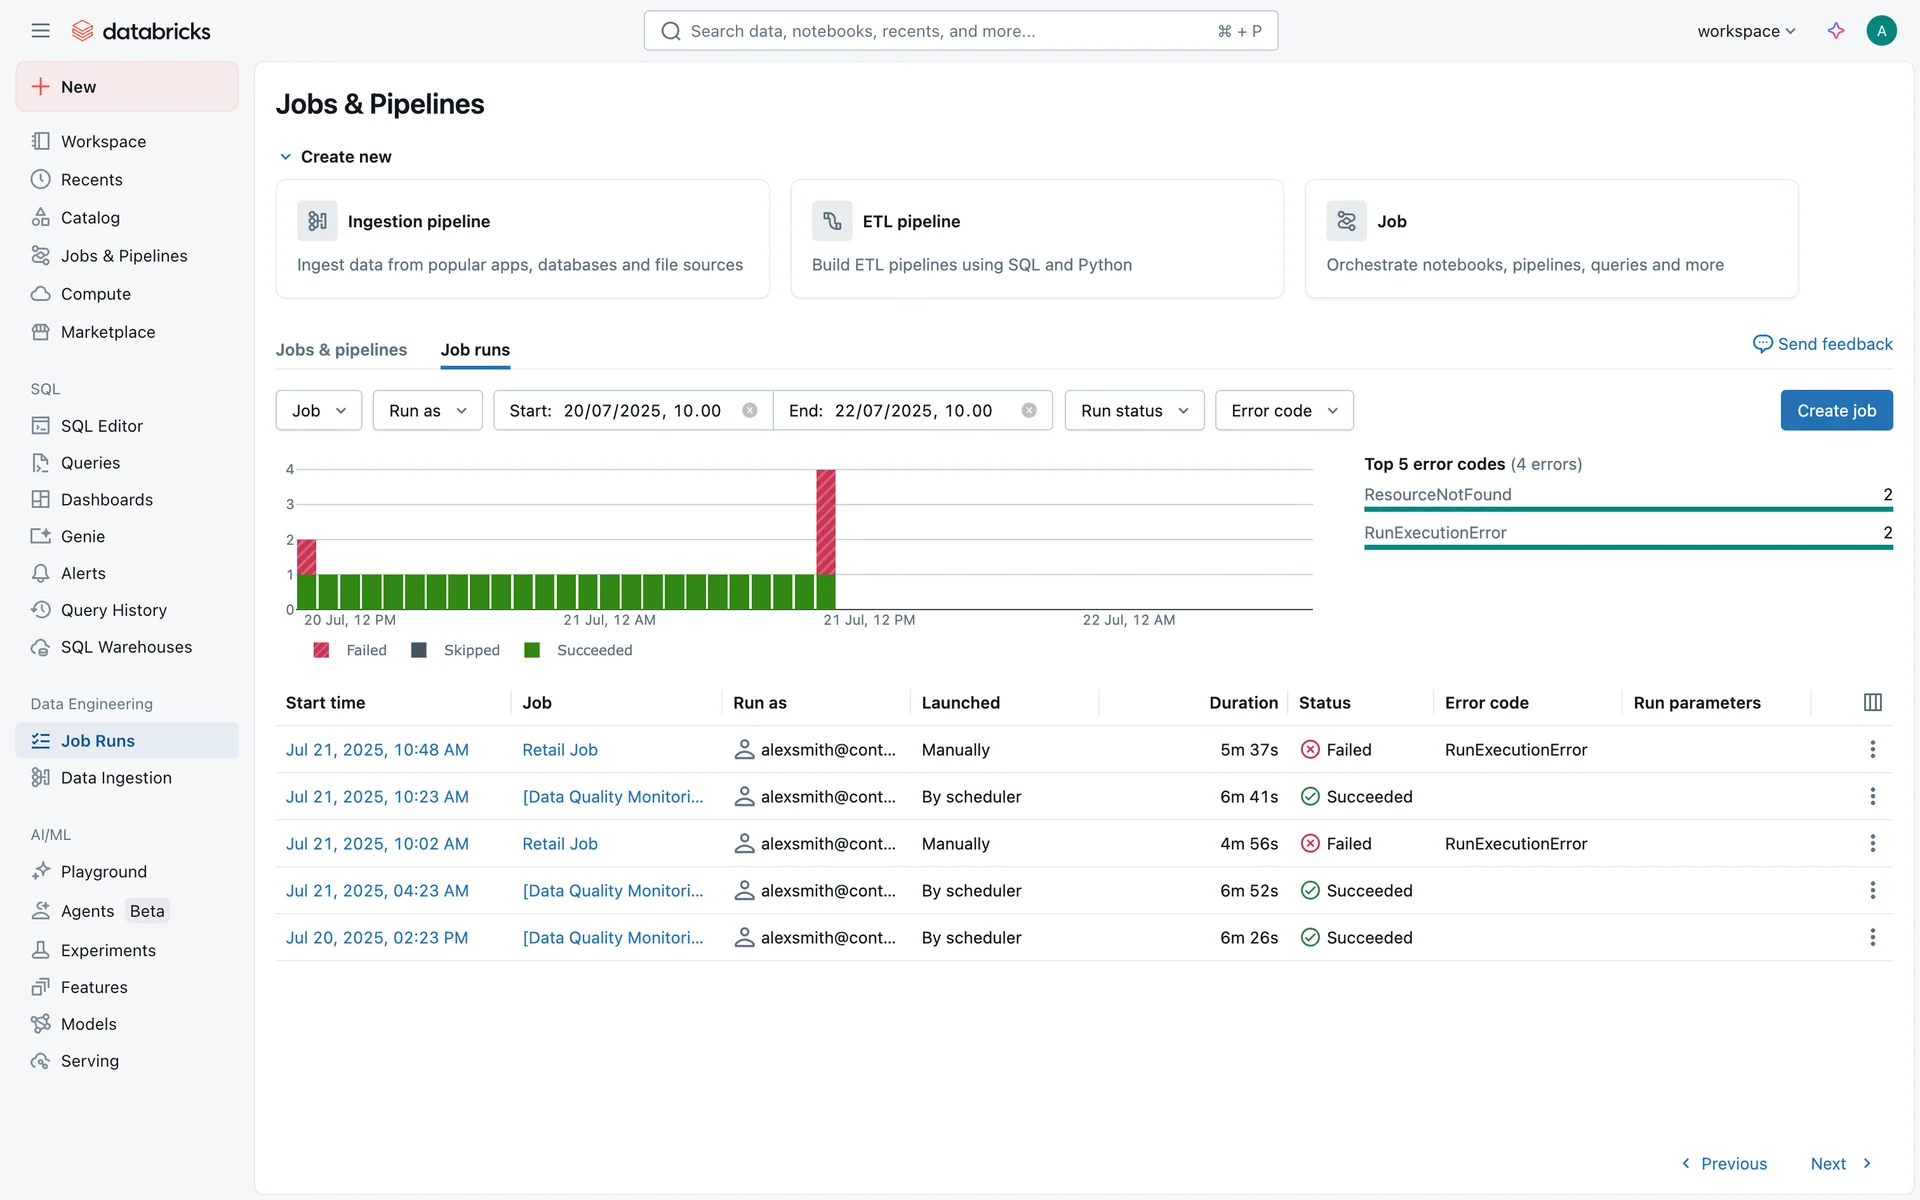Click the AI assistant sparkle icon
The image size is (1920, 1200).
pos(1836,31)
